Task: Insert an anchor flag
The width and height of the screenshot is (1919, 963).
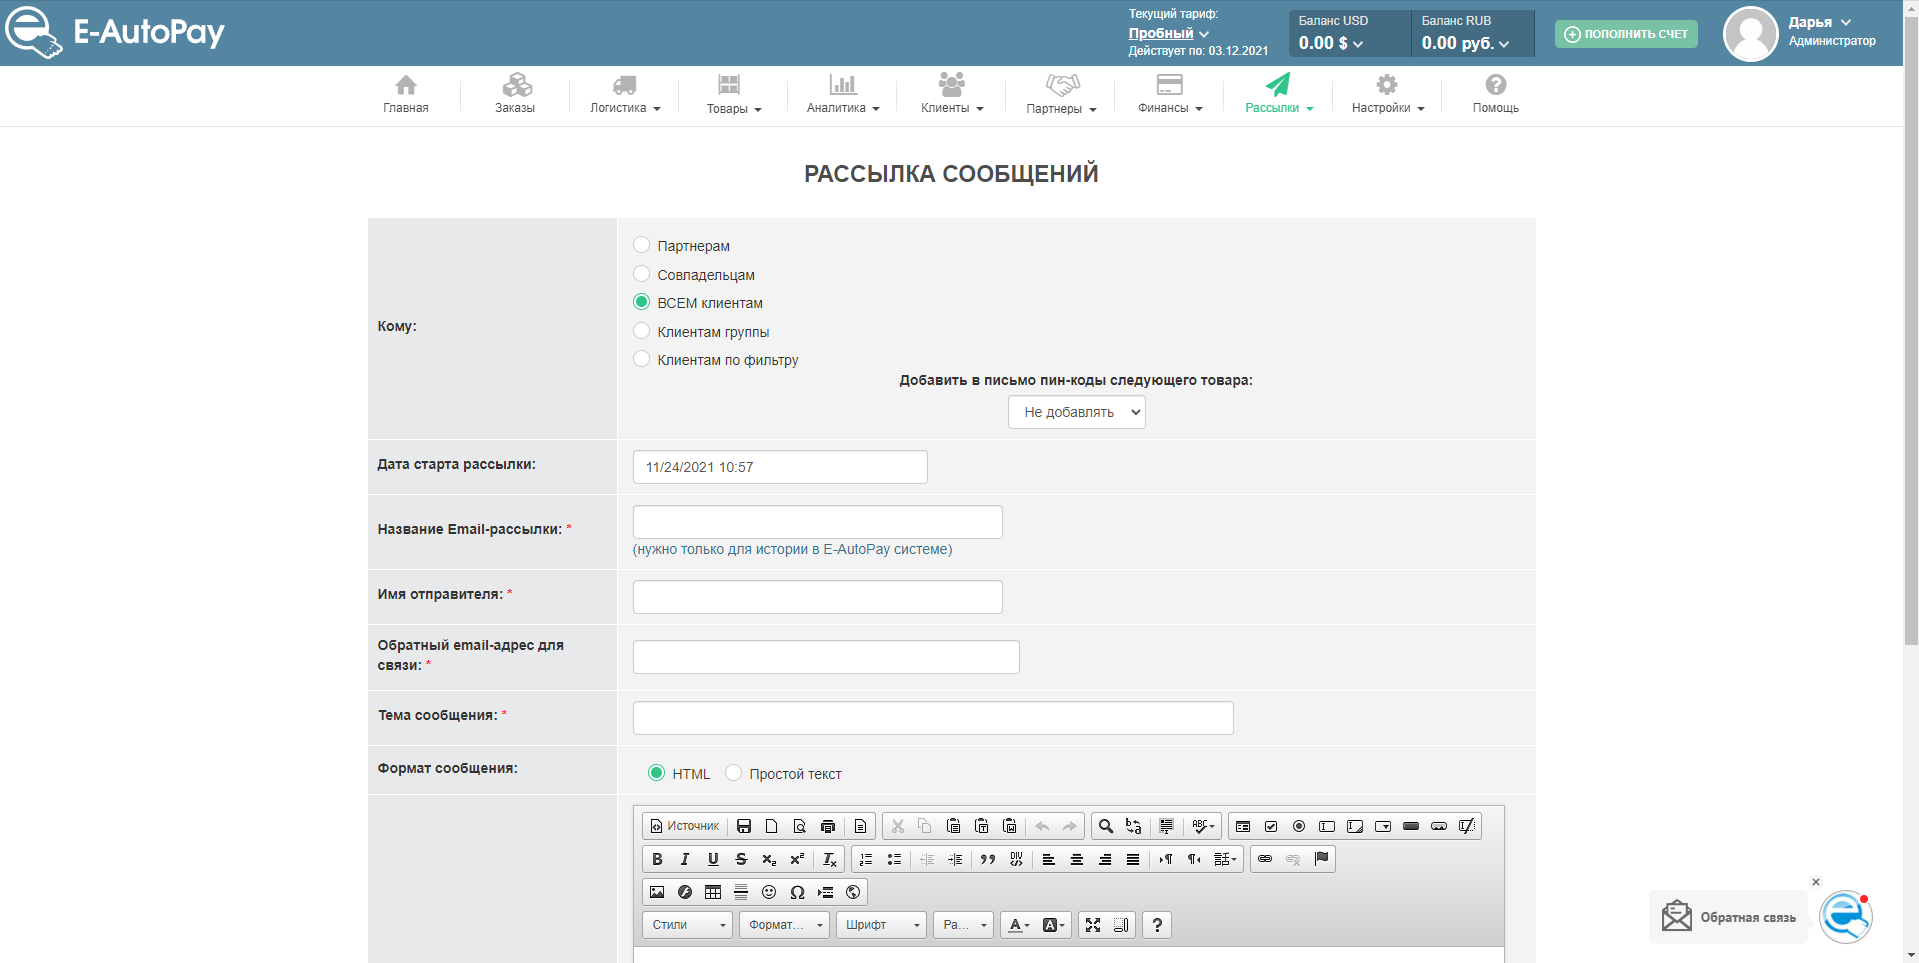Action: point(1321,859)
